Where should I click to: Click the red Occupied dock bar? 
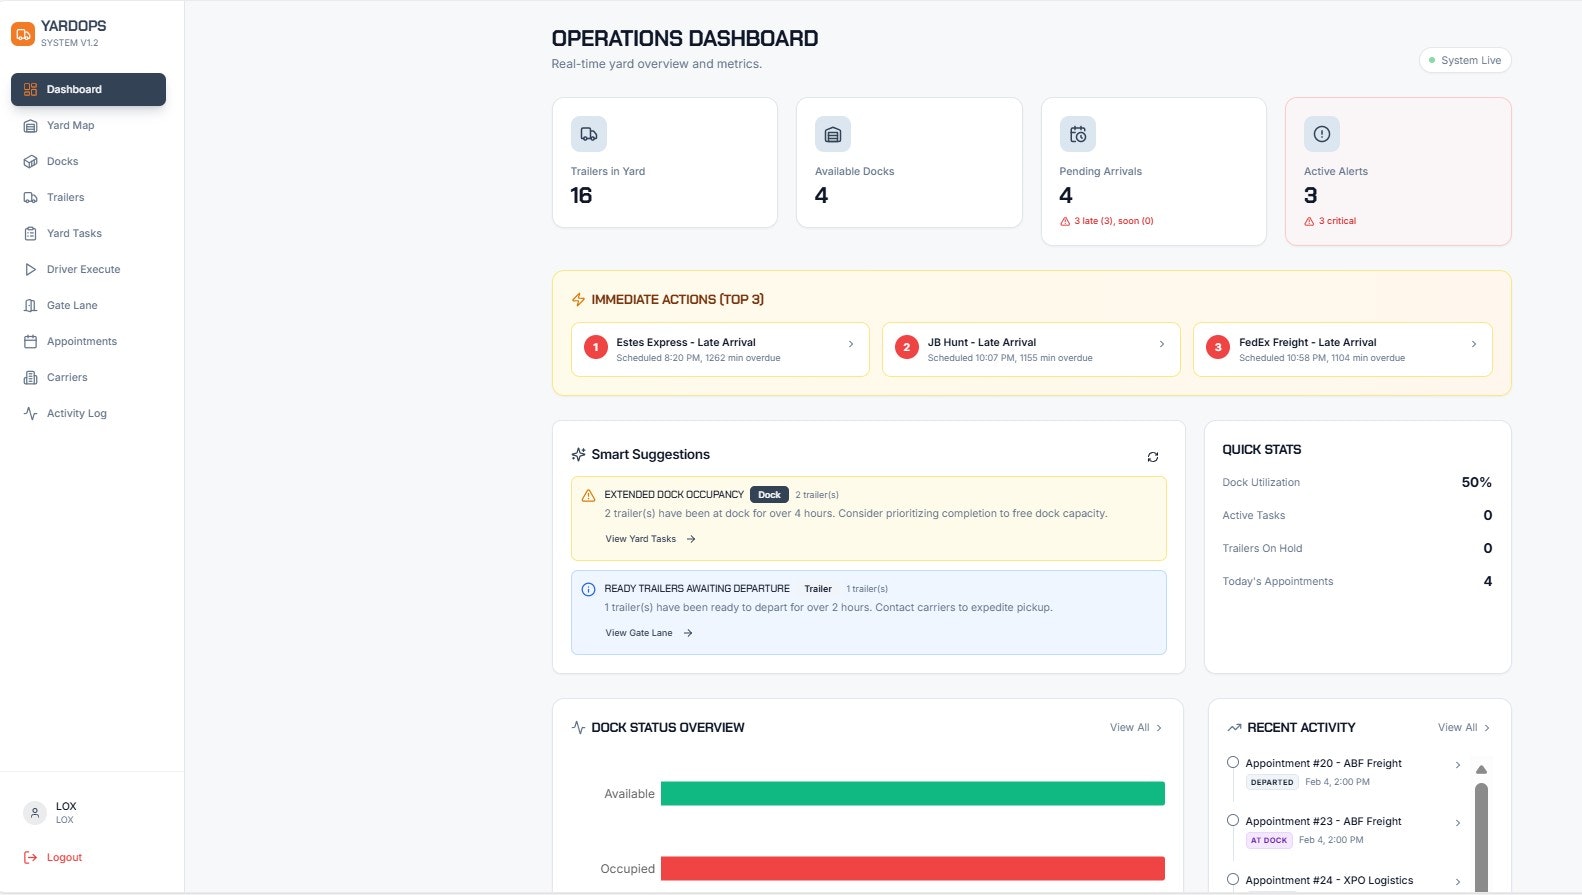pos(913,868)
